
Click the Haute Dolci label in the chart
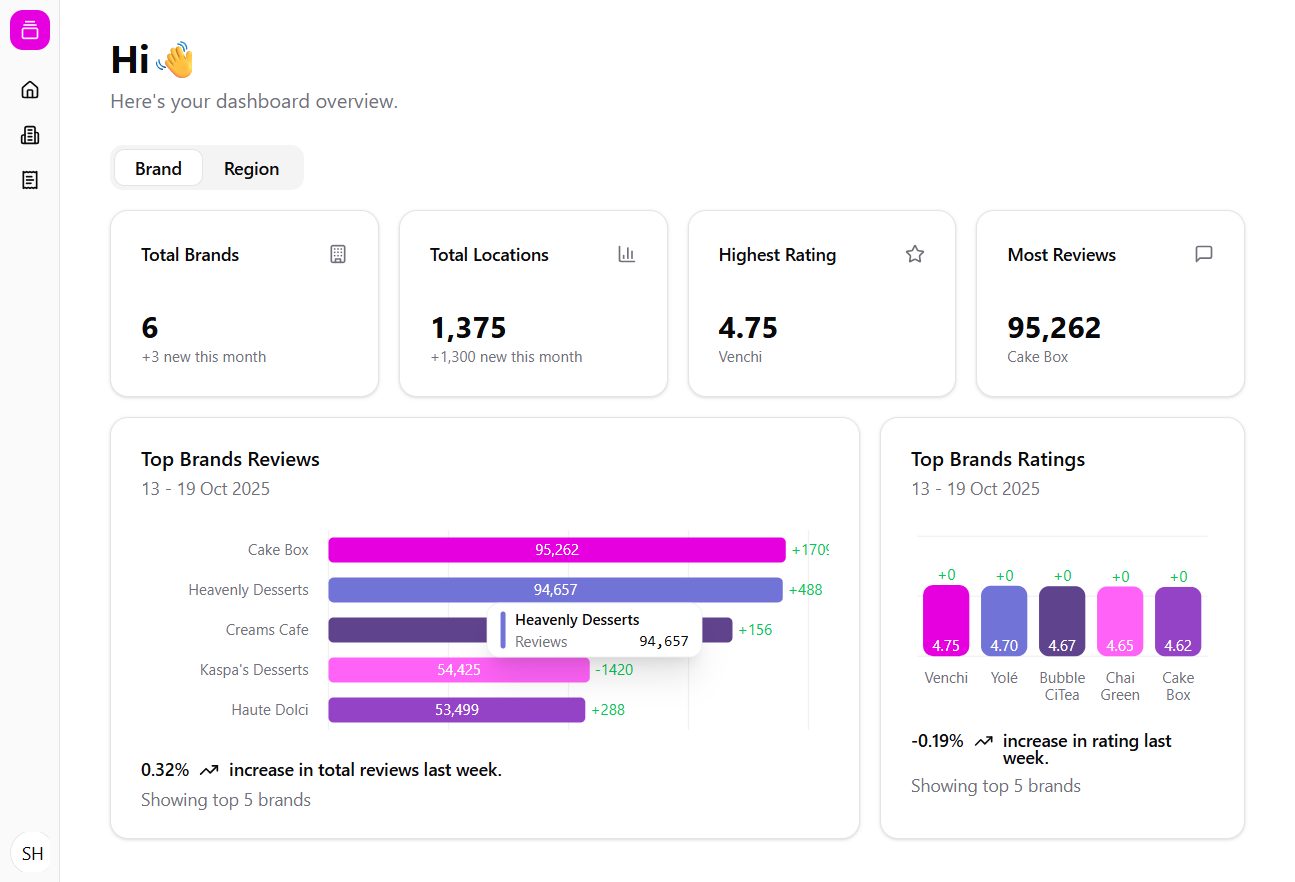[x=270, y=709]
